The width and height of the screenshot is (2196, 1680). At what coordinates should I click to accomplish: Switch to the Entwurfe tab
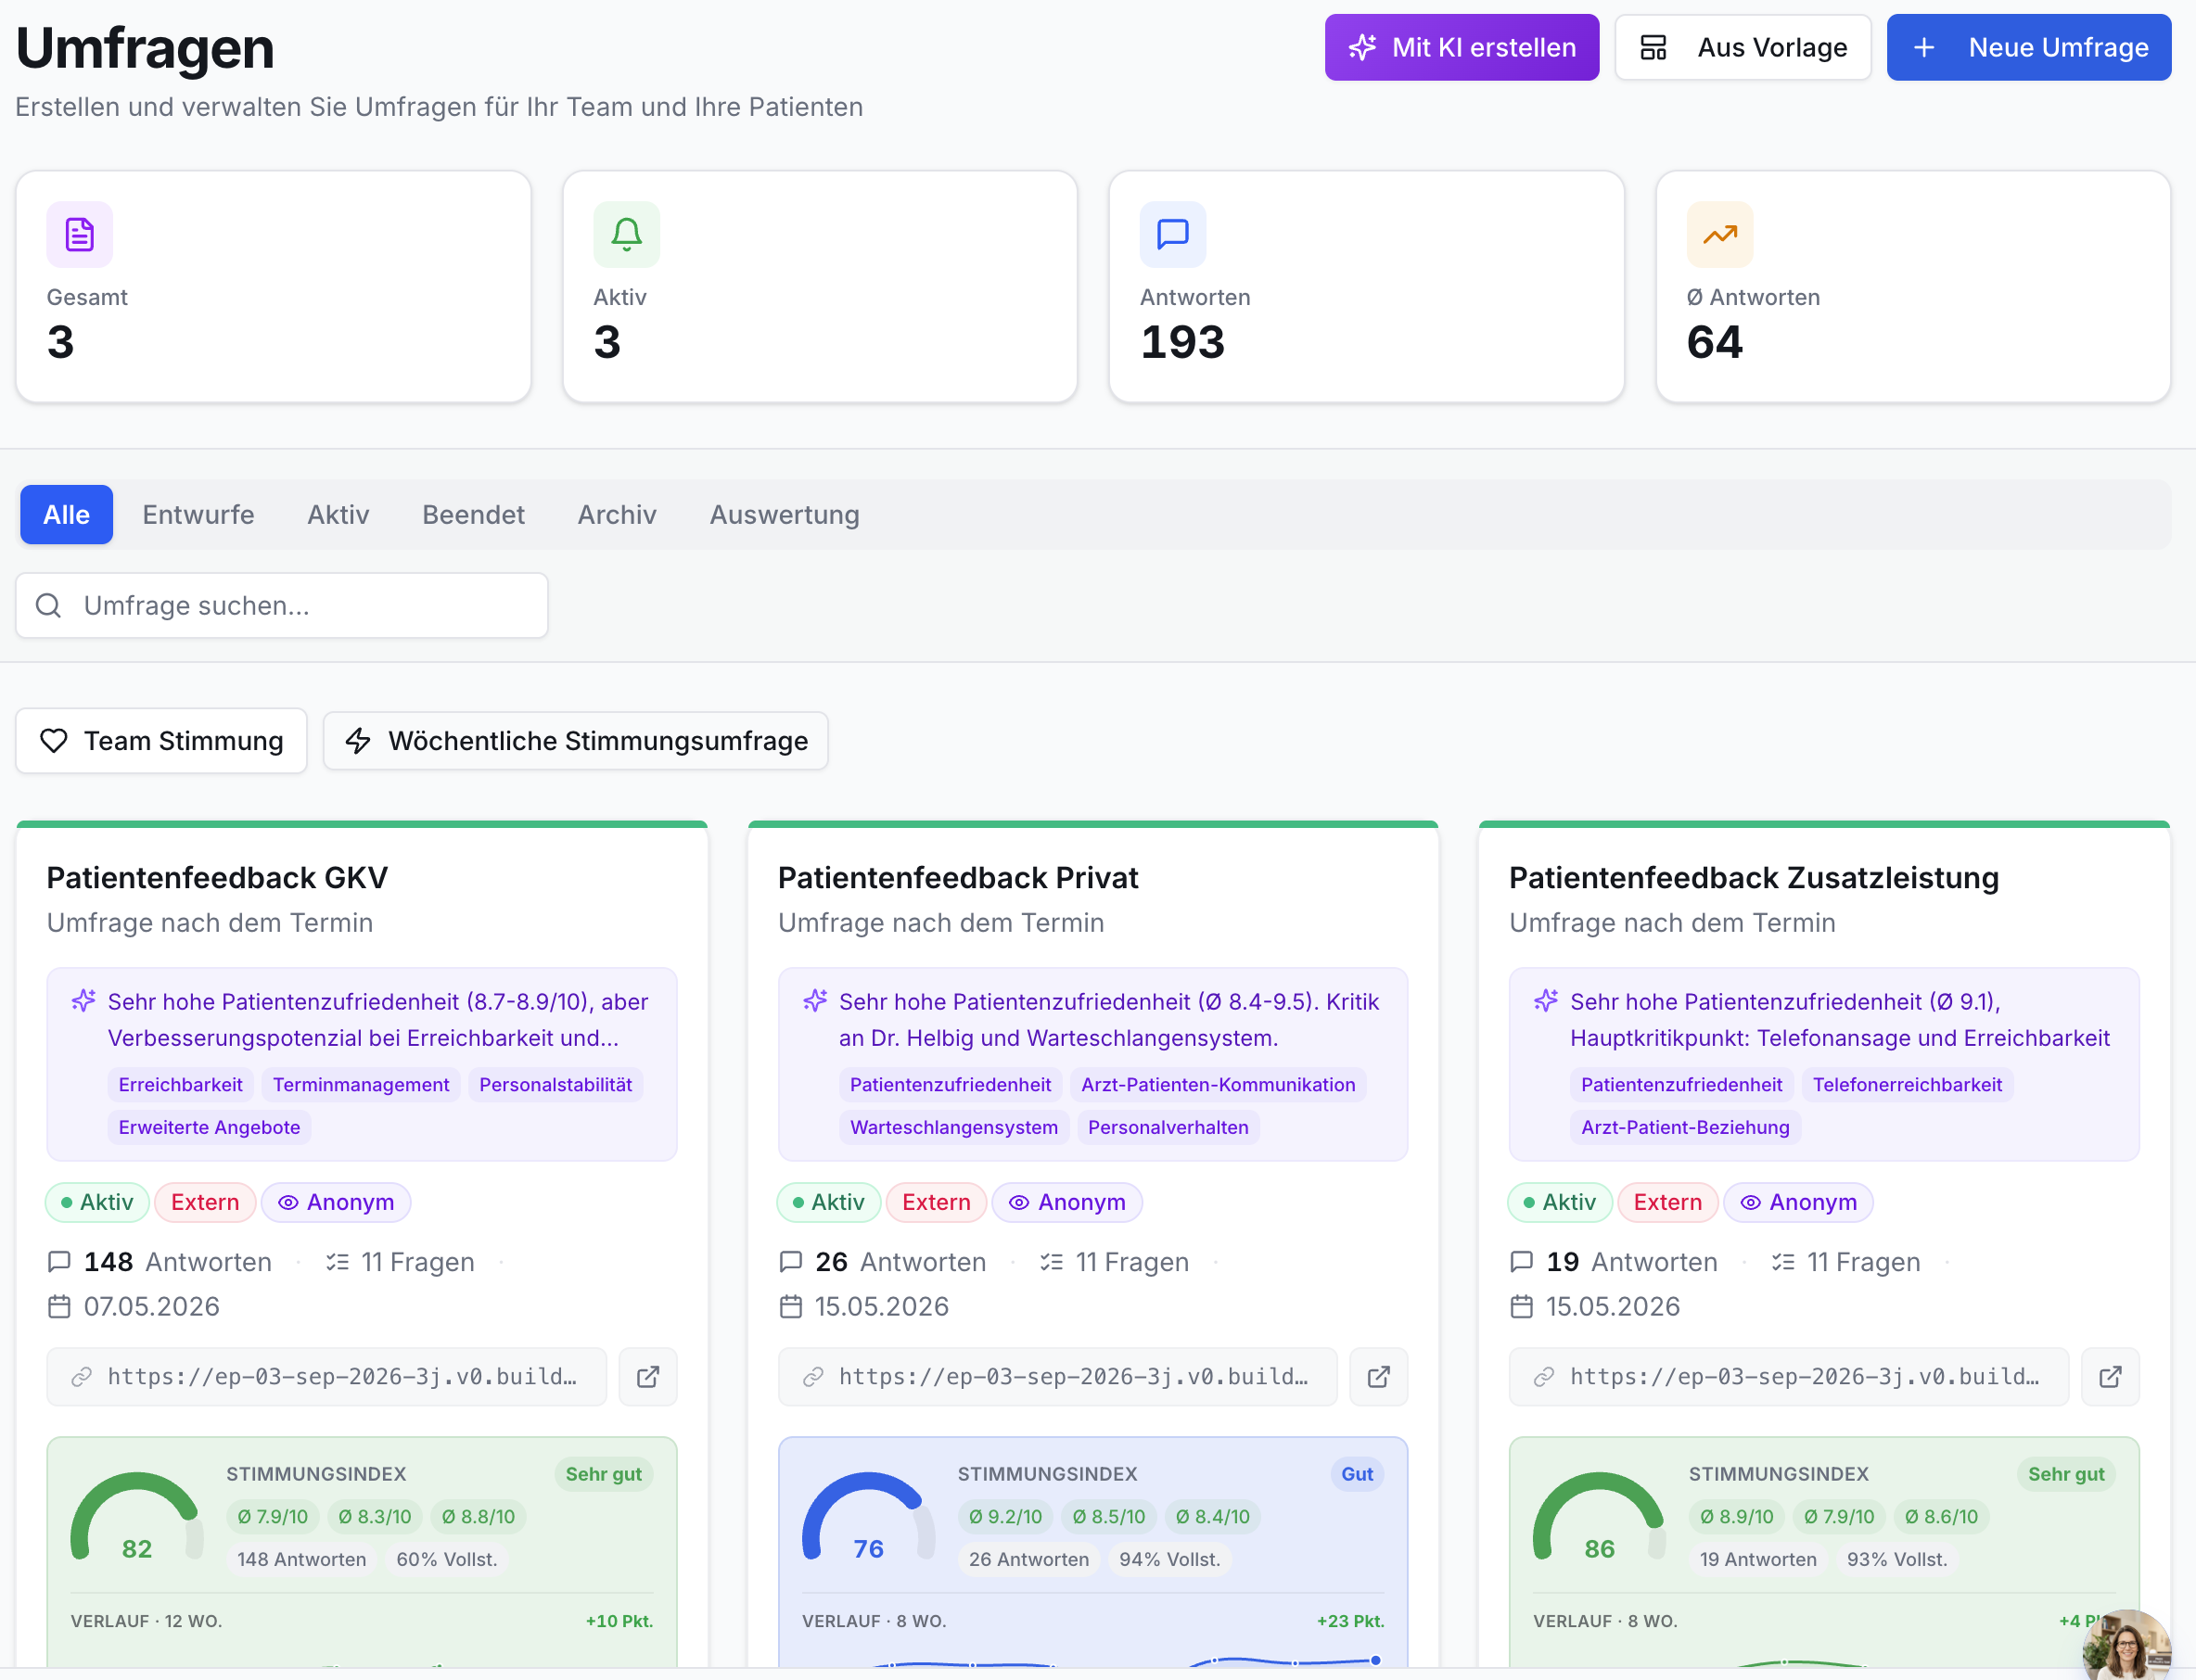[x=198, y=515]
